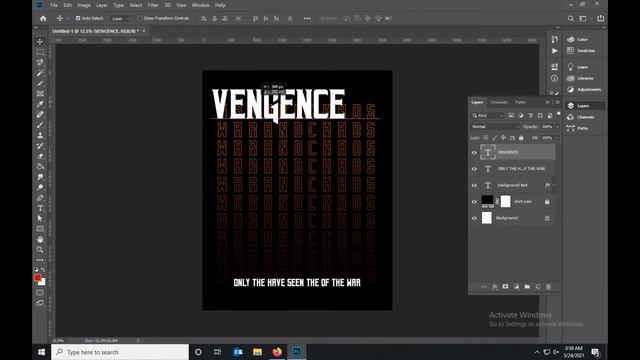Select the Path Selection arrow tool
This screenshot has width=640, height=360.
[x=40, y=218]
